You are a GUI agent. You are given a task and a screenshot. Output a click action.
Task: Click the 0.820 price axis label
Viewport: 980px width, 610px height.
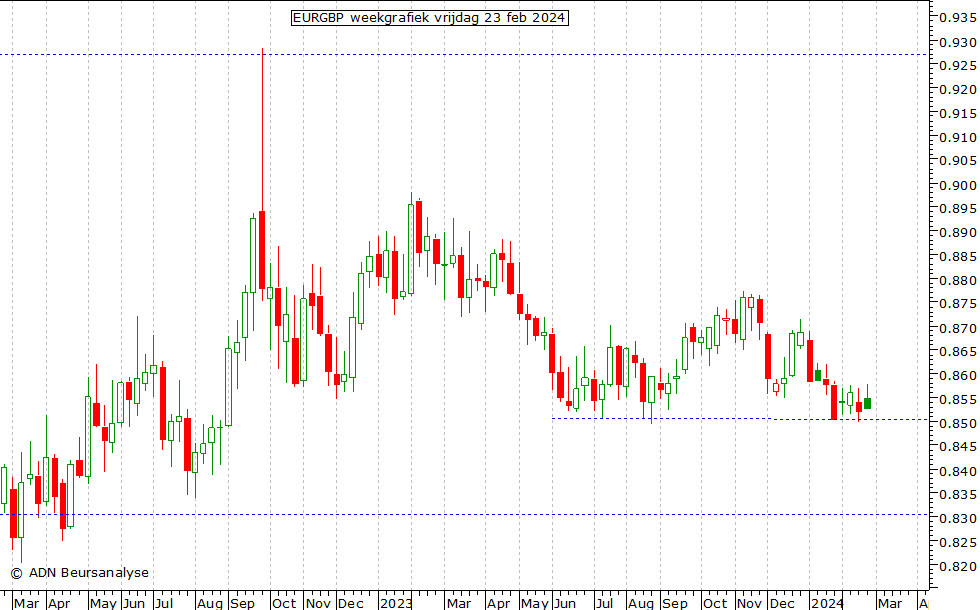(x=959, y=566)
